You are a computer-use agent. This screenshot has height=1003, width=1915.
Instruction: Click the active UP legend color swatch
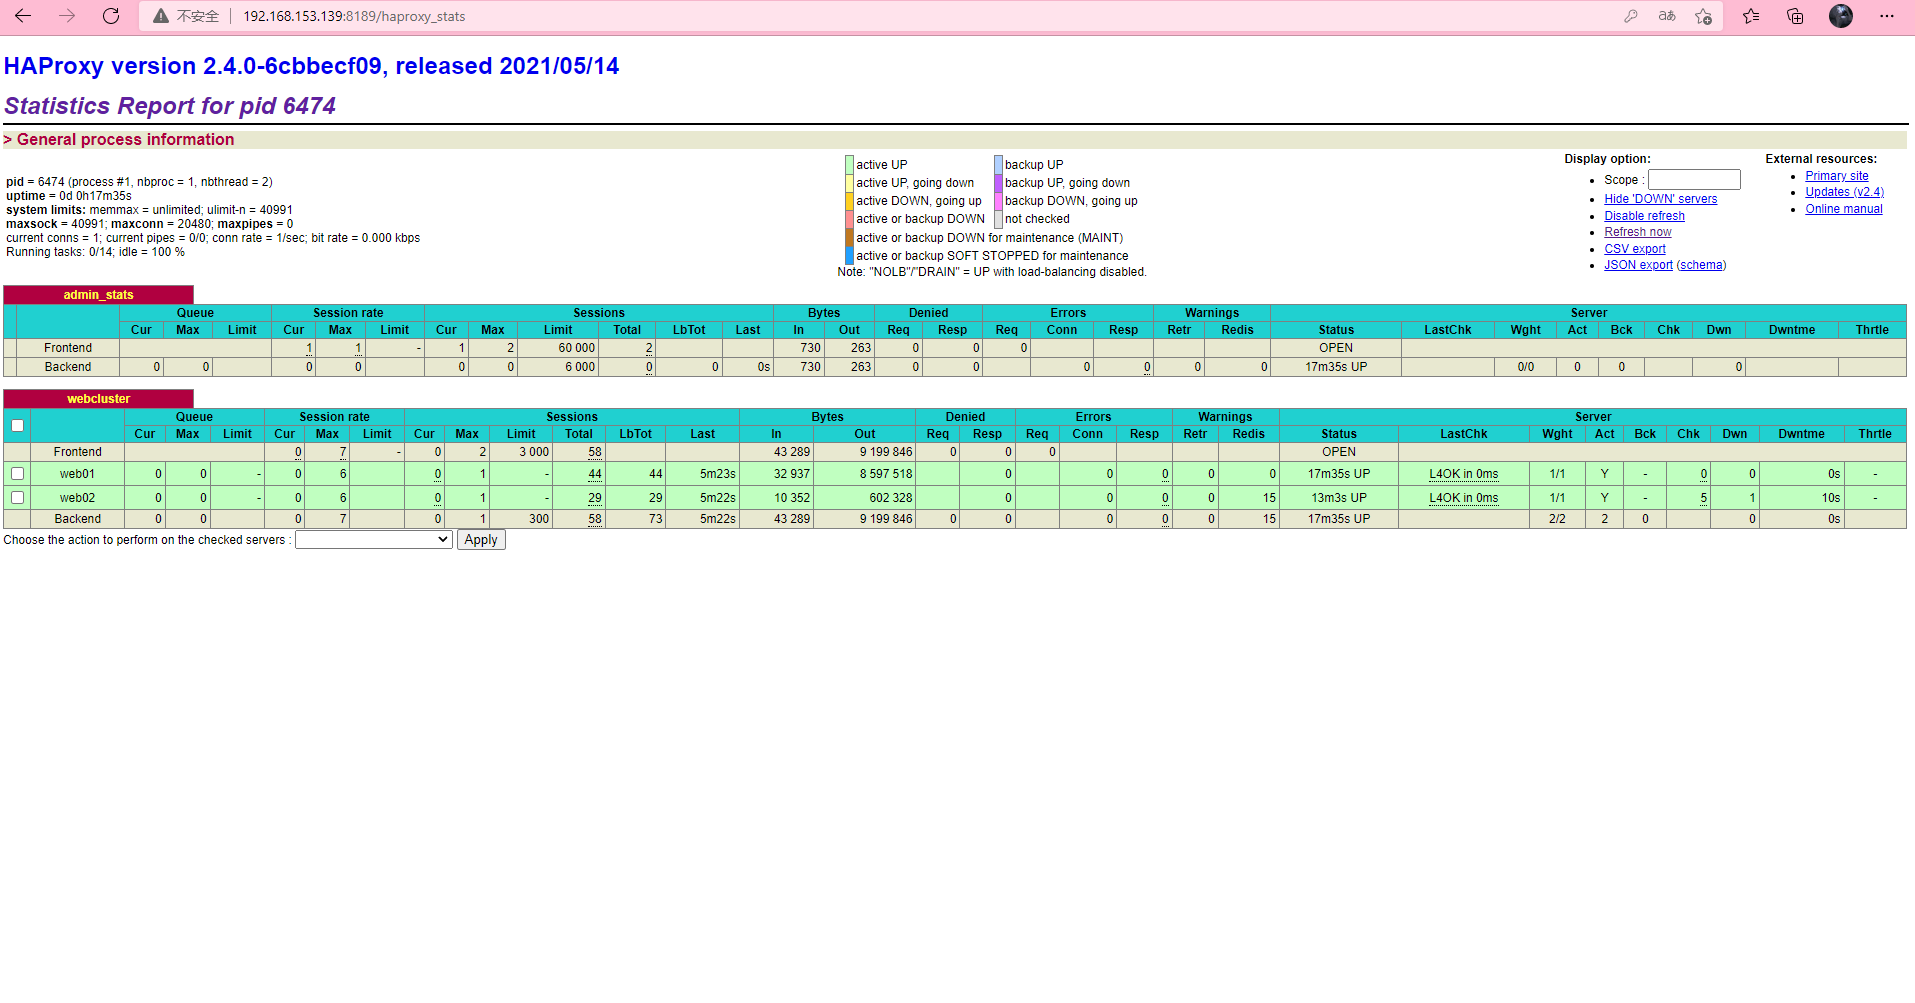[x=849, y=165]
